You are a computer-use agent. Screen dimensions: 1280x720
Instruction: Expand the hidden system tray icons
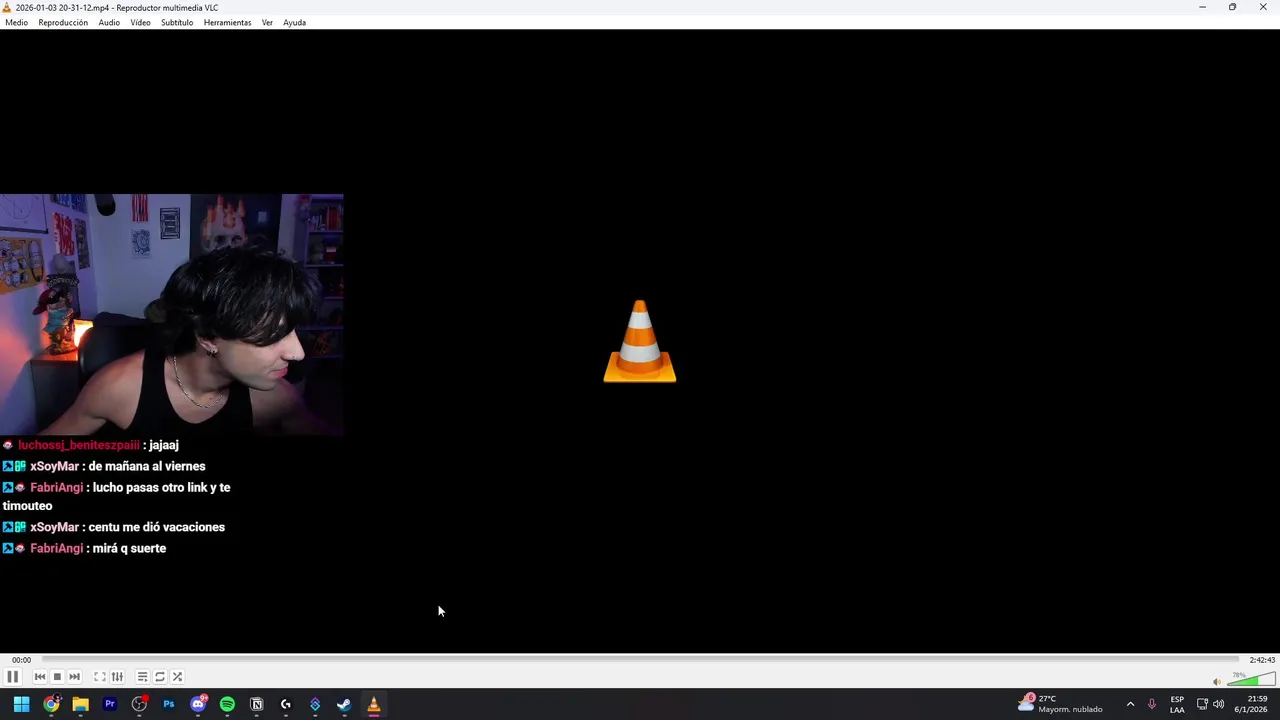point(1130,704)
